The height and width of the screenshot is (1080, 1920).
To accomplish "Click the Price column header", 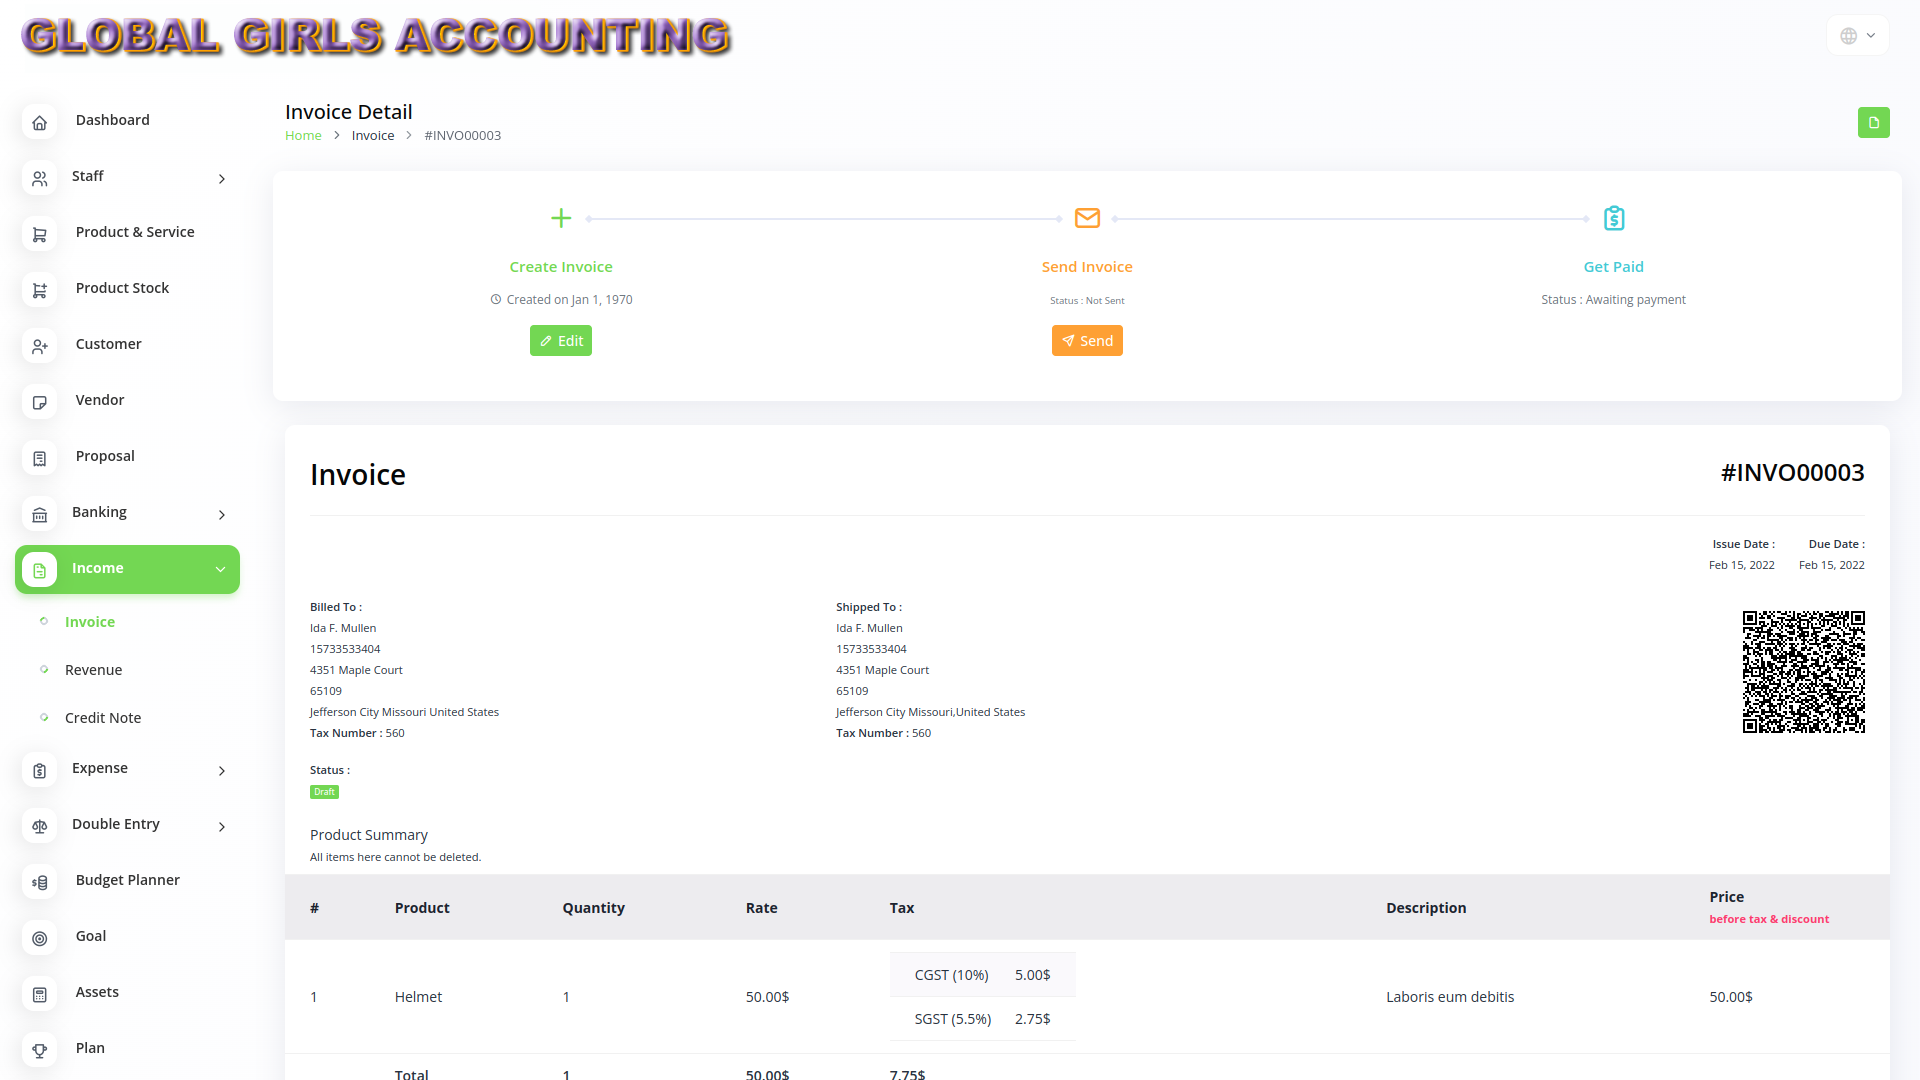I will pyautogui.click(x=1726, y=897).
